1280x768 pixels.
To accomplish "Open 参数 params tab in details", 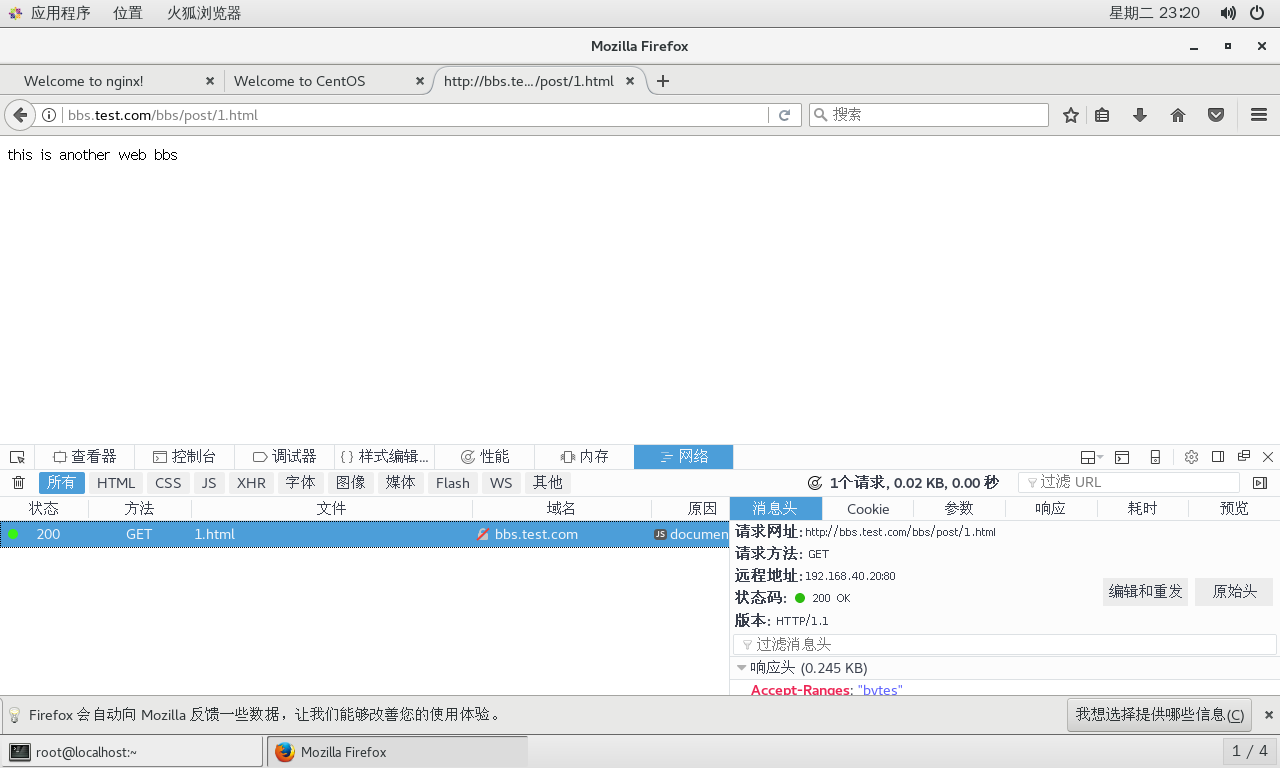I will pyautogui.click(x=959, y=508).
